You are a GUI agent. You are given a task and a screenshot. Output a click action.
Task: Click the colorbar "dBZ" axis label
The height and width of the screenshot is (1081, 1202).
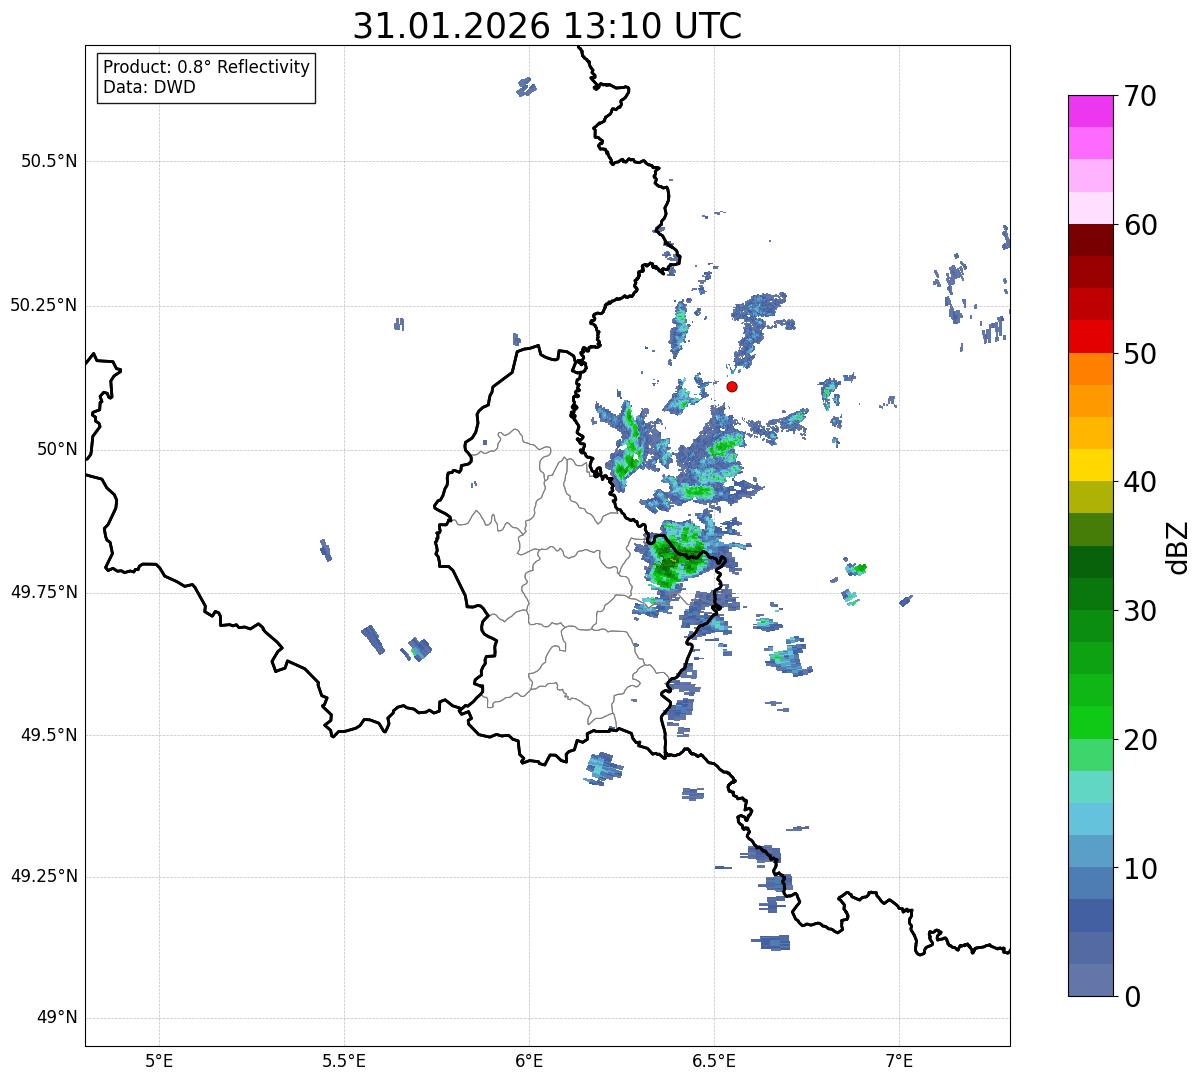tap(1178, 546)
